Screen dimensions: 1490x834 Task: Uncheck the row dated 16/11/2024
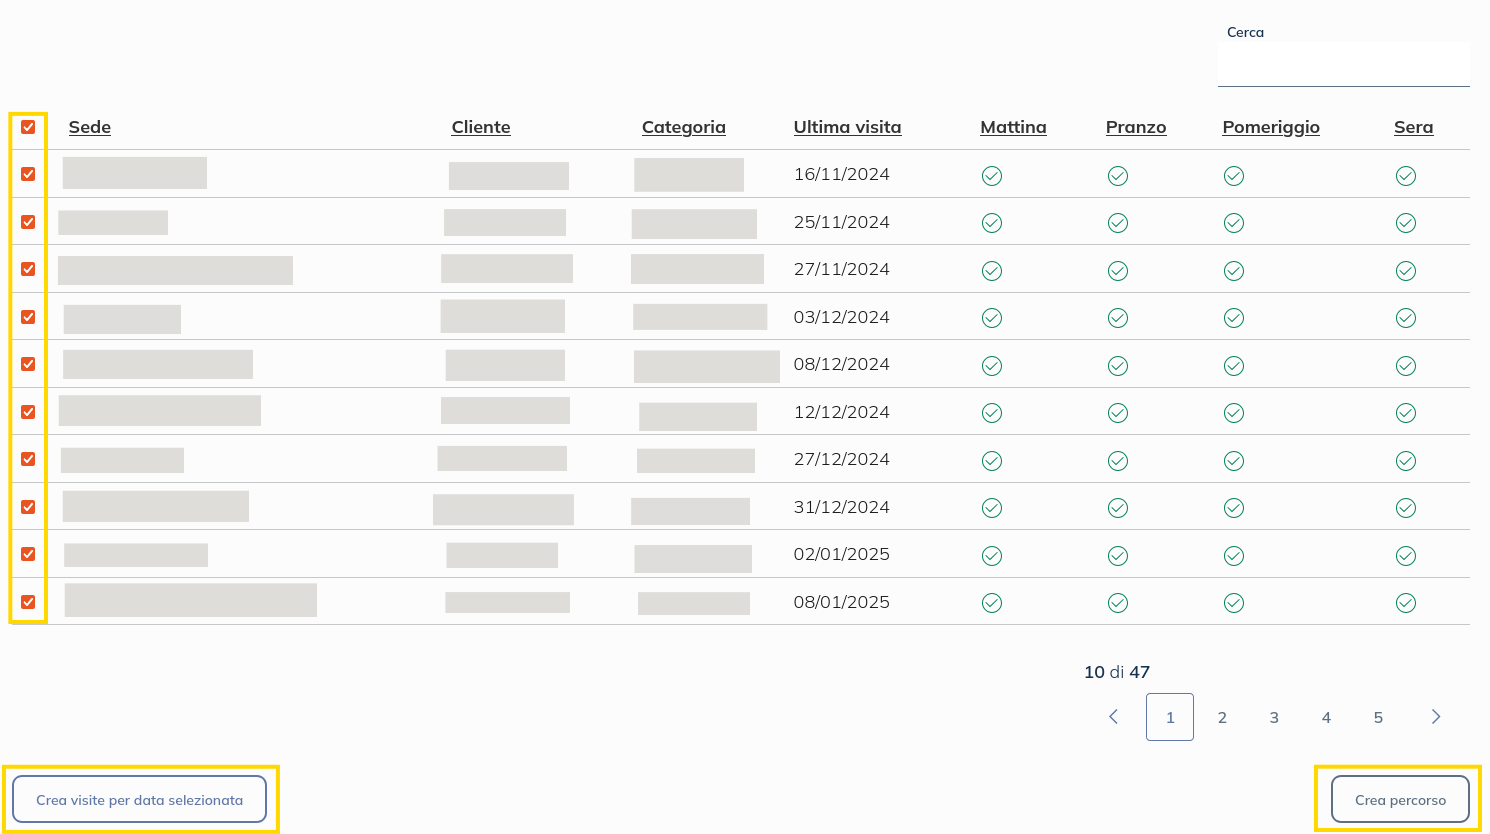(28, 174)
